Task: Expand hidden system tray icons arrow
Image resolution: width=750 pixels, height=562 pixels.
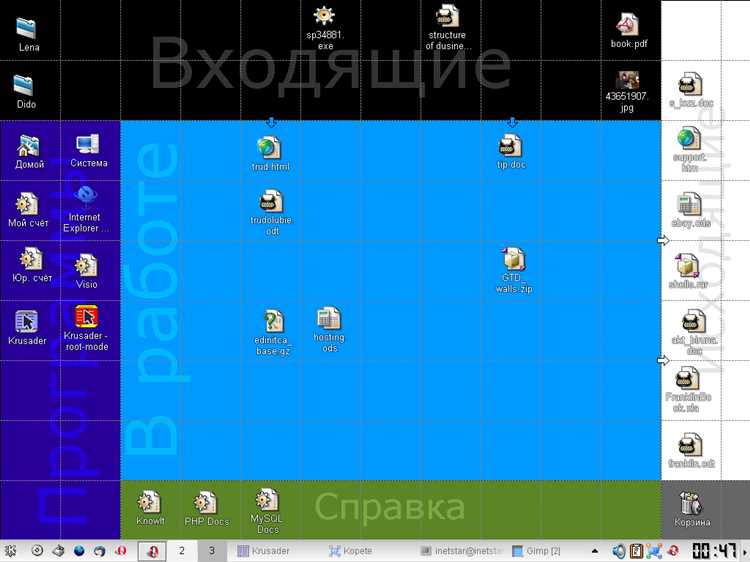Action: tap(595, 551)
